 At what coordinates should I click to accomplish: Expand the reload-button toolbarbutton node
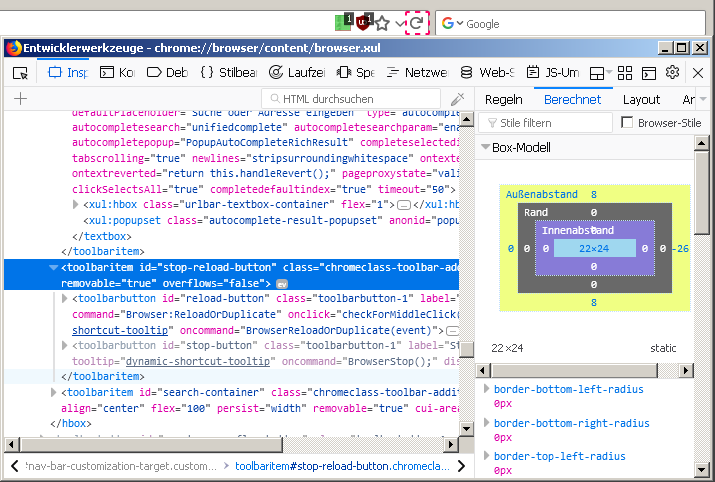pos(67,299)
